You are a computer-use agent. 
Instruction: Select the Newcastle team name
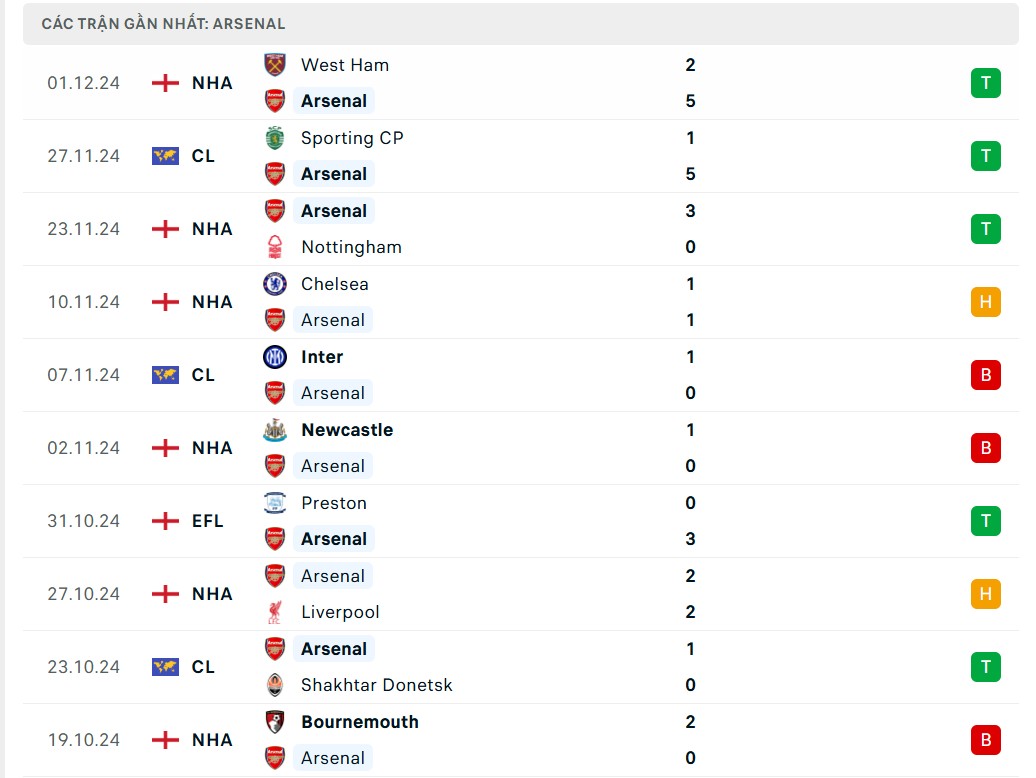(346, 430)
